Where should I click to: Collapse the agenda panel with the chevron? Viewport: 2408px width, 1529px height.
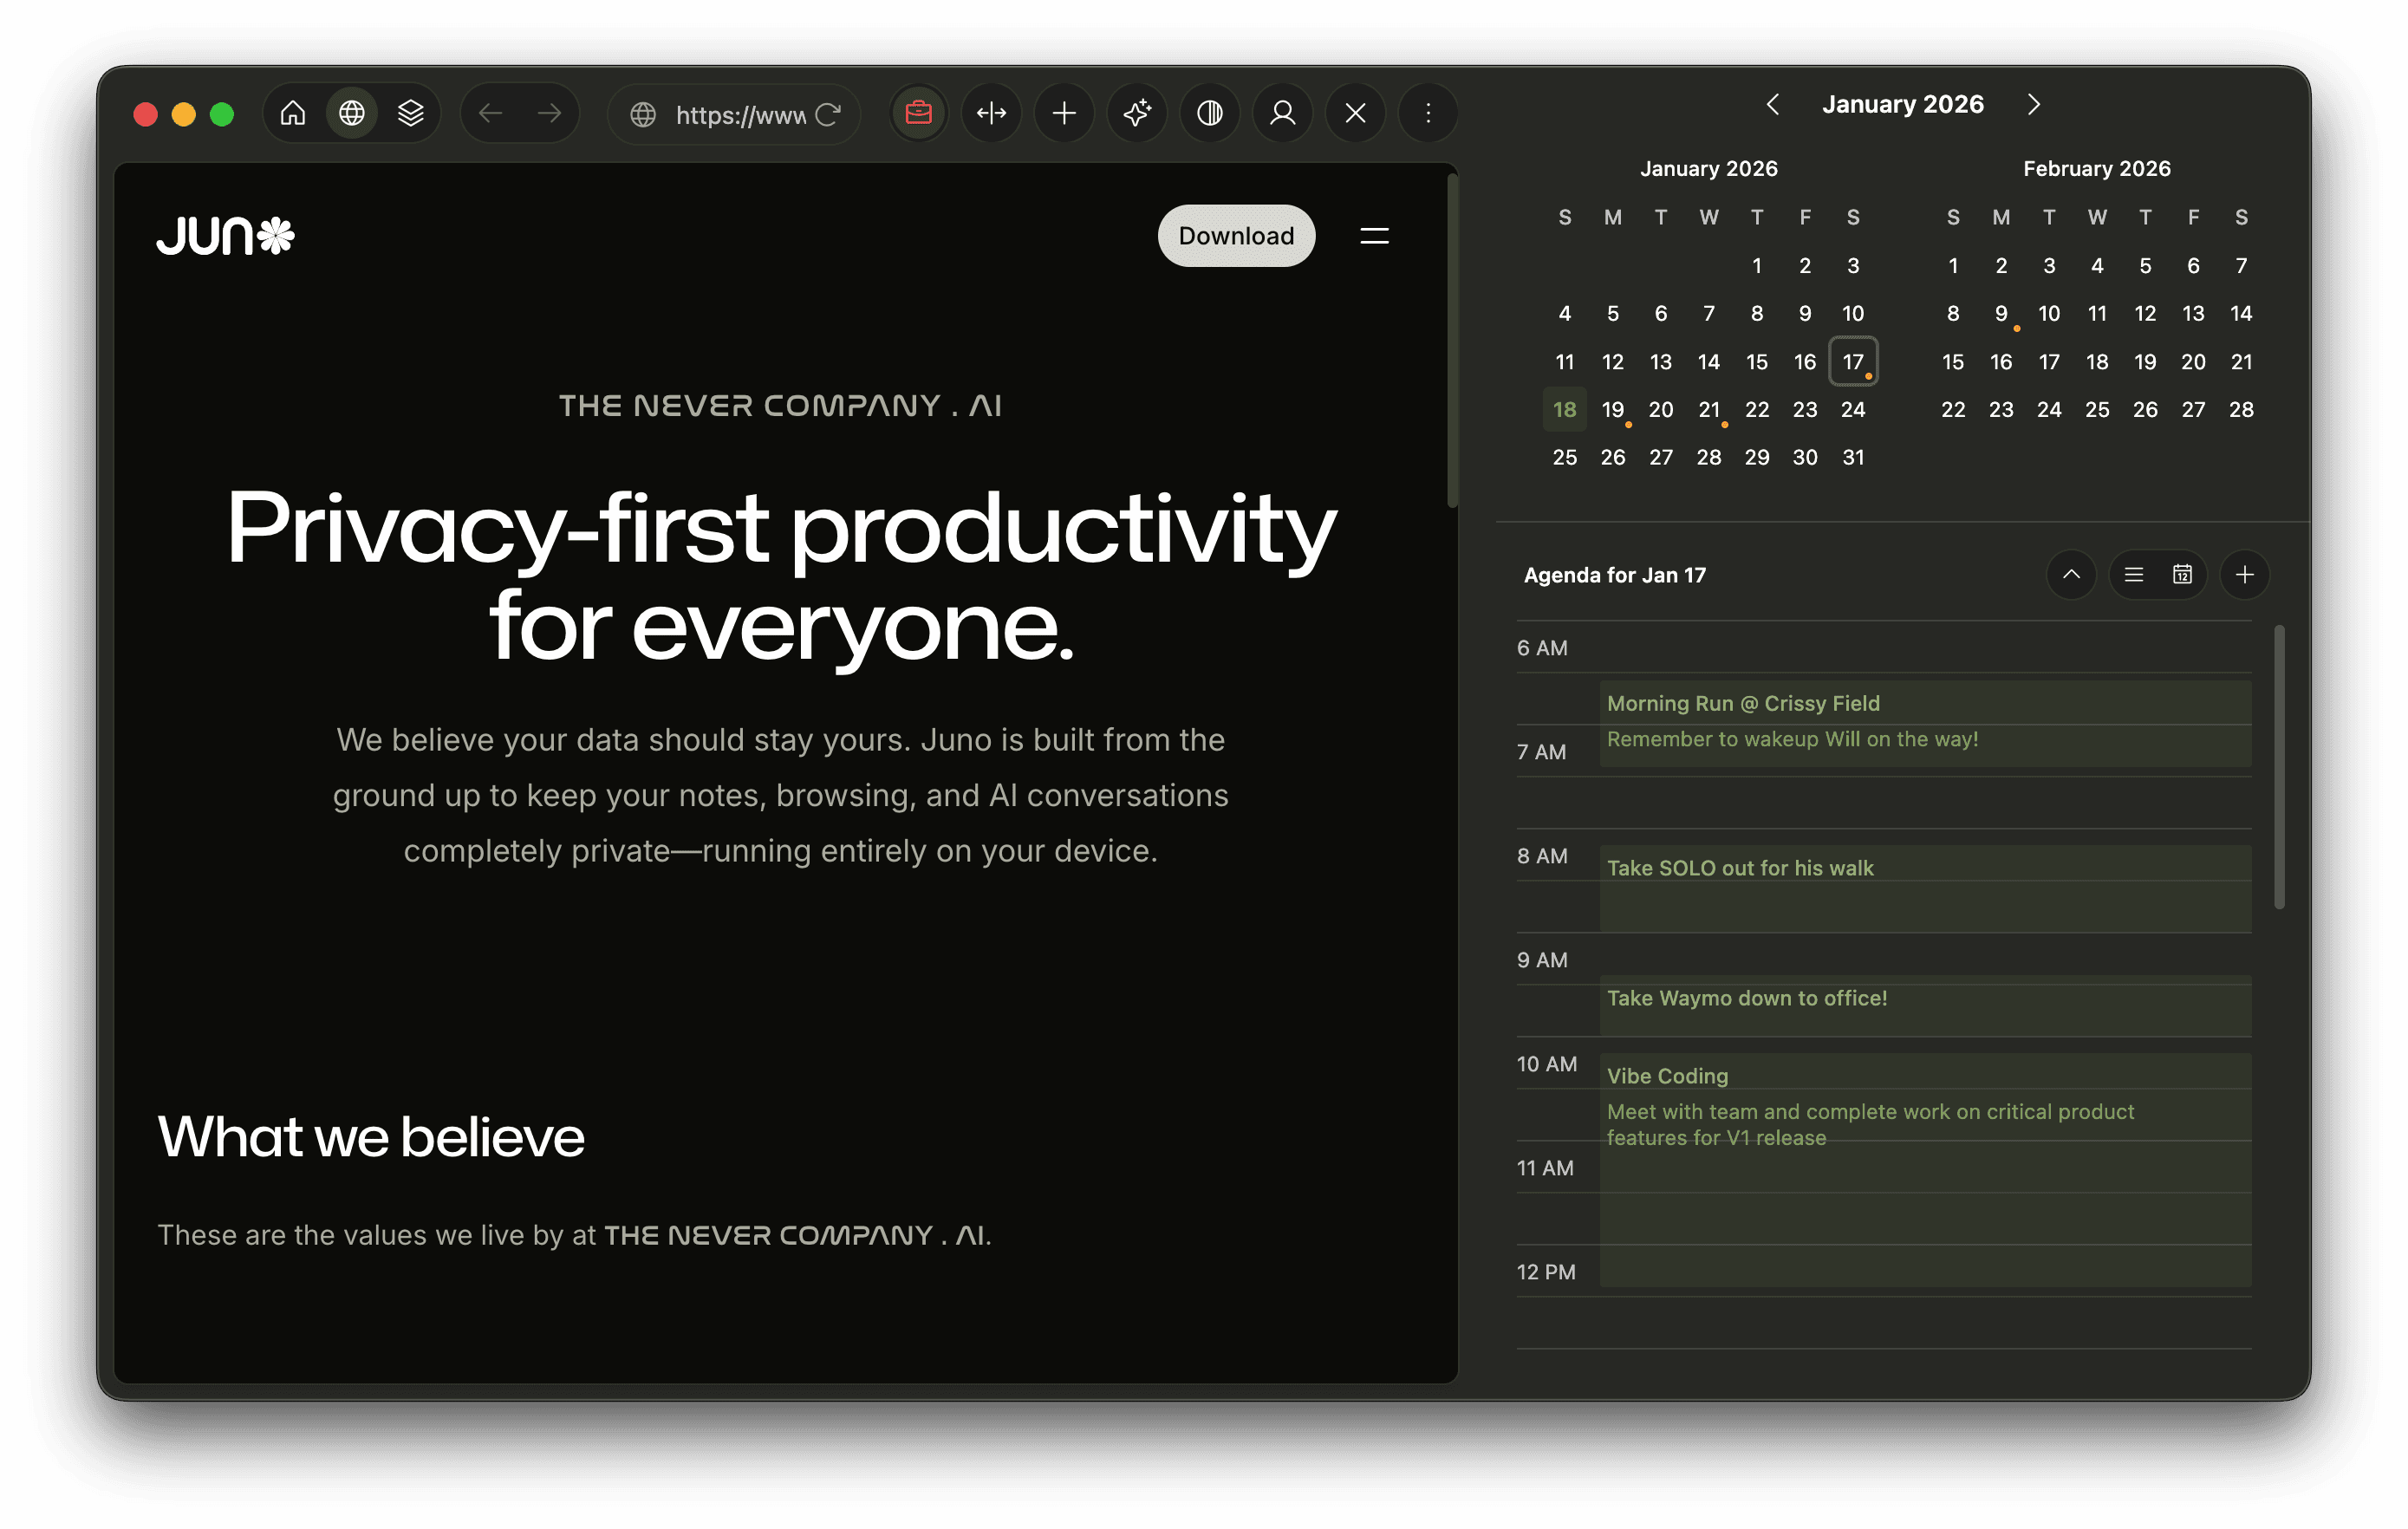pyautogui.click(x=2072, y=574)
